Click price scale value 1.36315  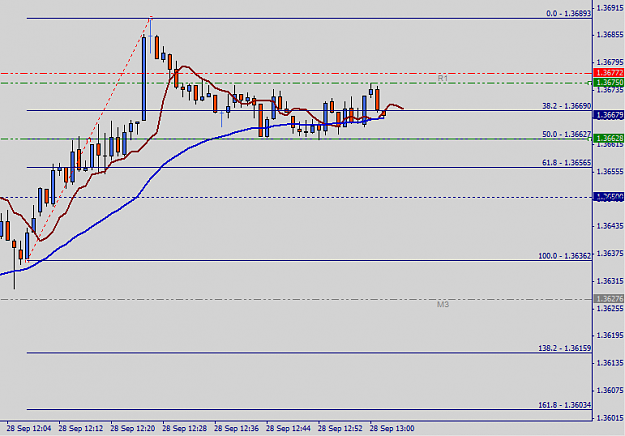pyautogui.click(x=610, y=281)
